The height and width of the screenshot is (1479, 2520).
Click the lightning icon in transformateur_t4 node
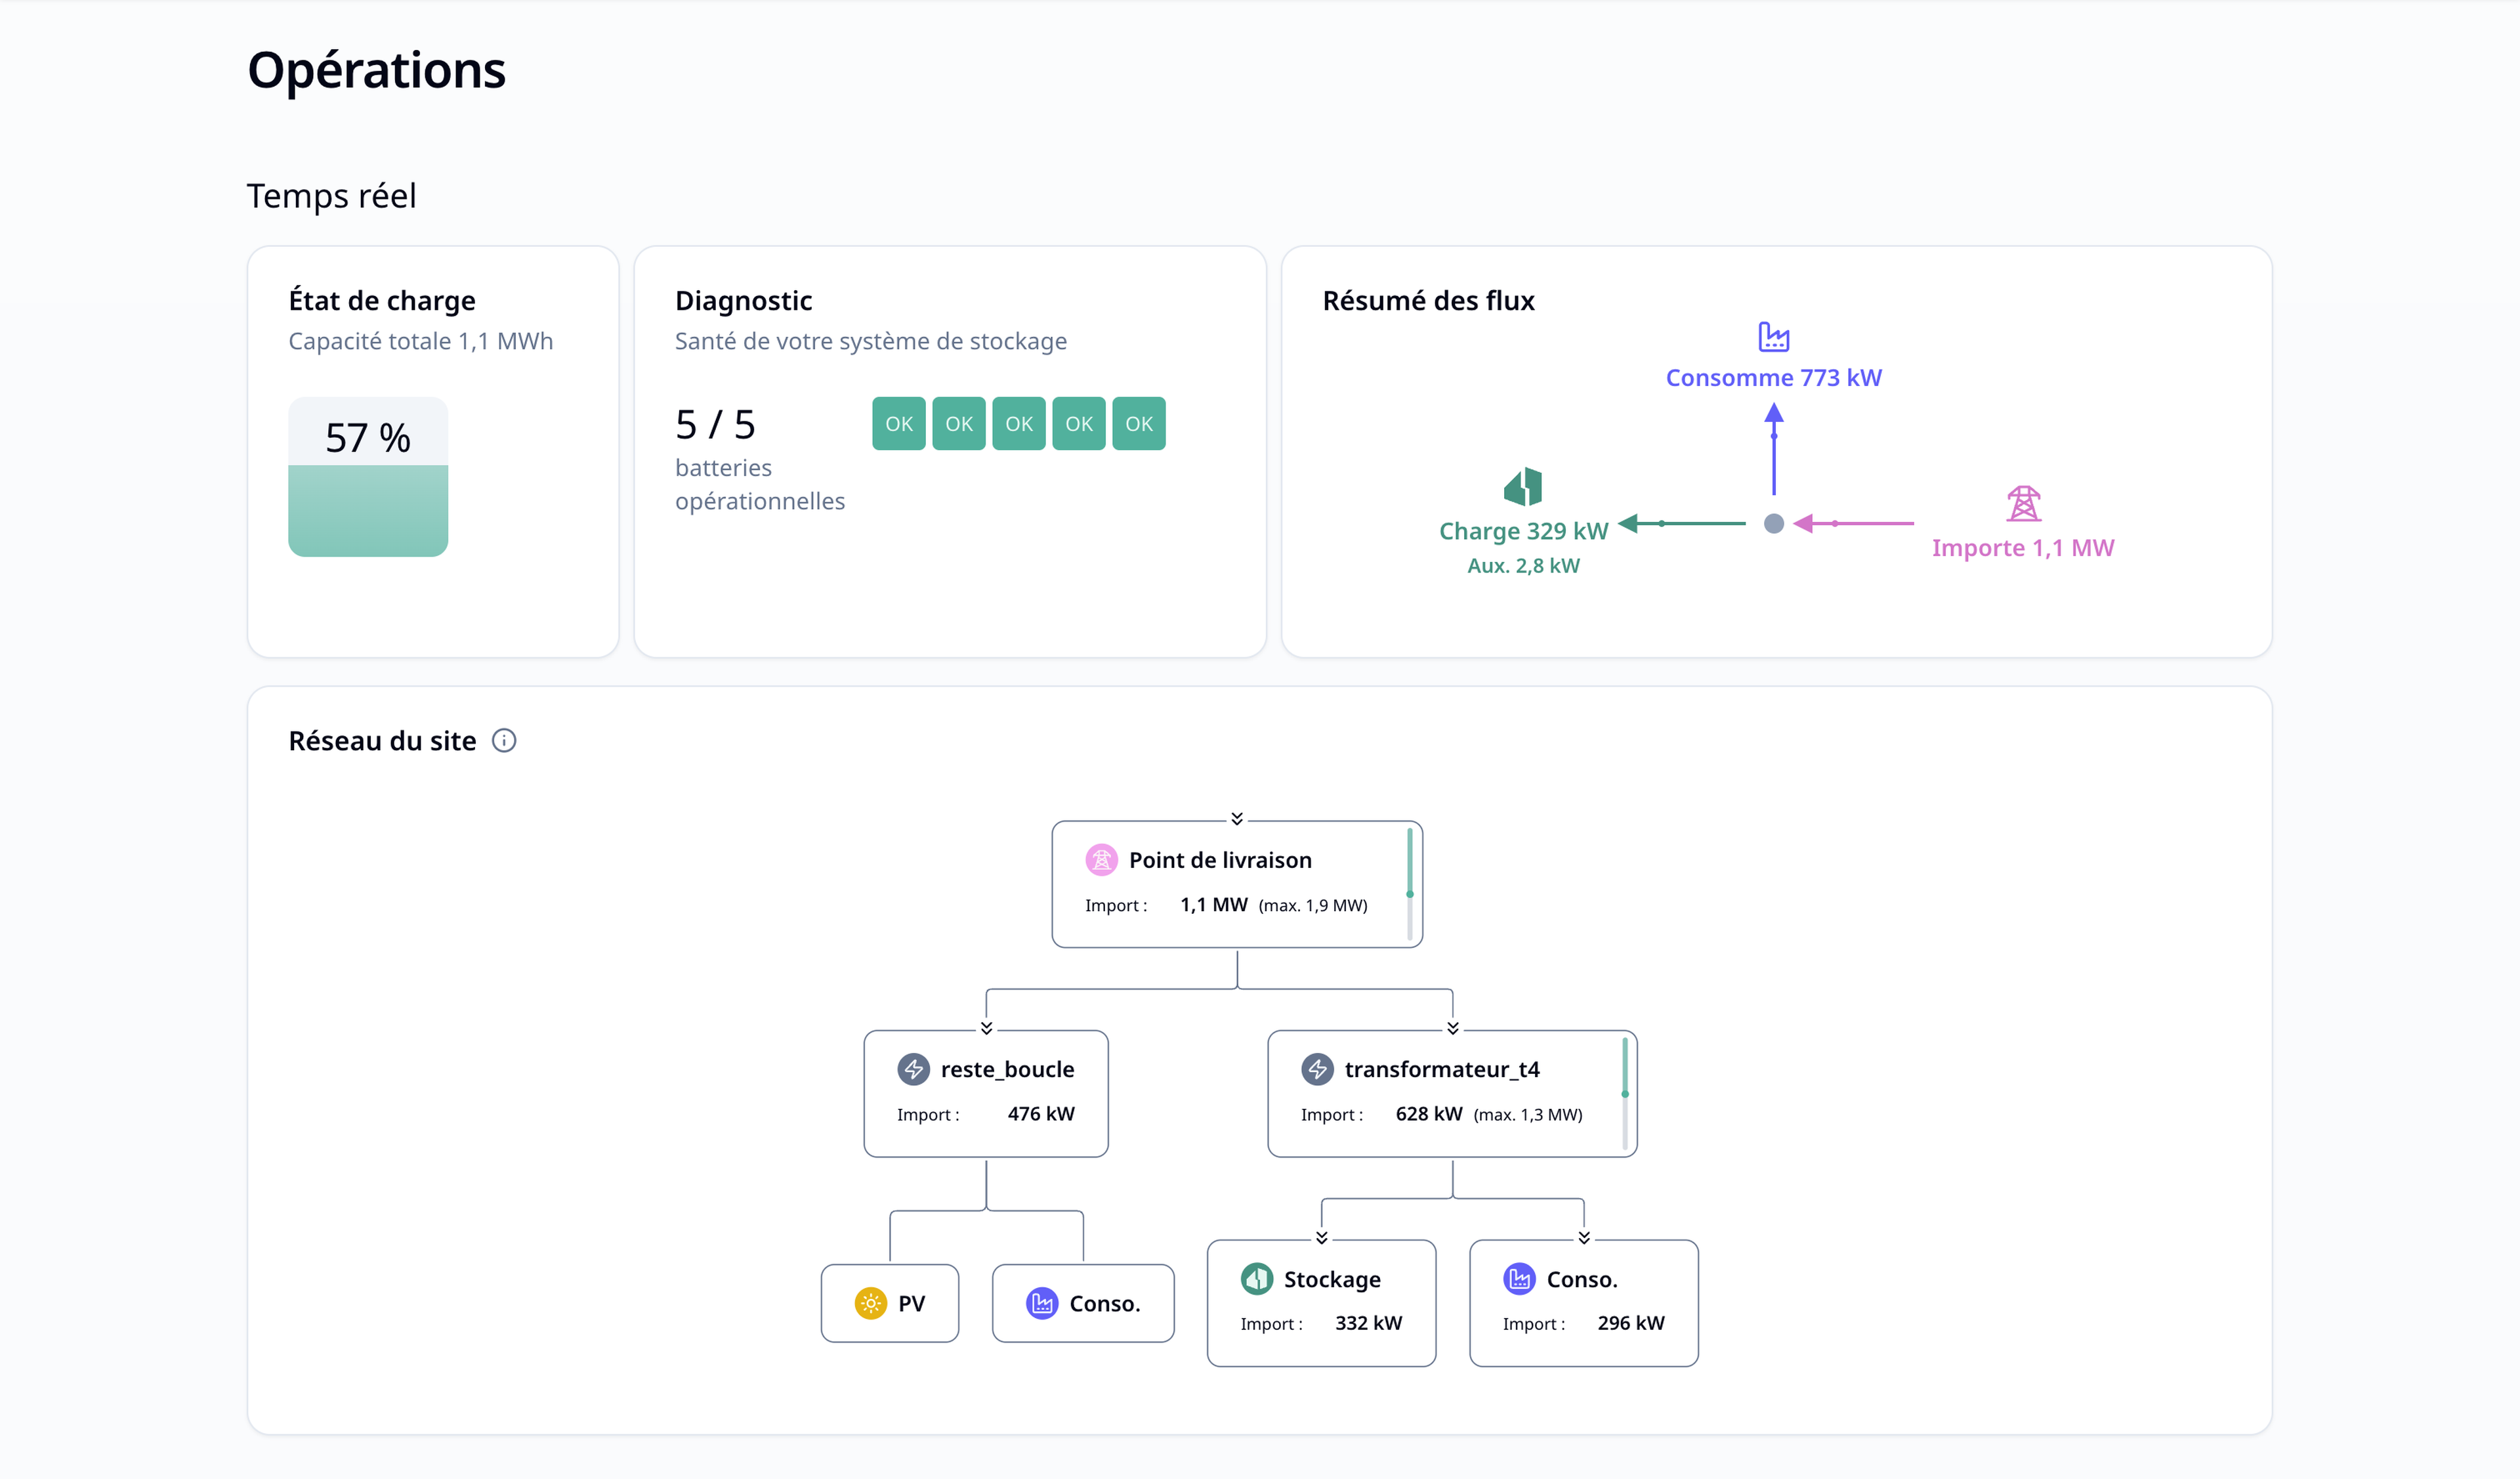click(x=1317, y=1069)
